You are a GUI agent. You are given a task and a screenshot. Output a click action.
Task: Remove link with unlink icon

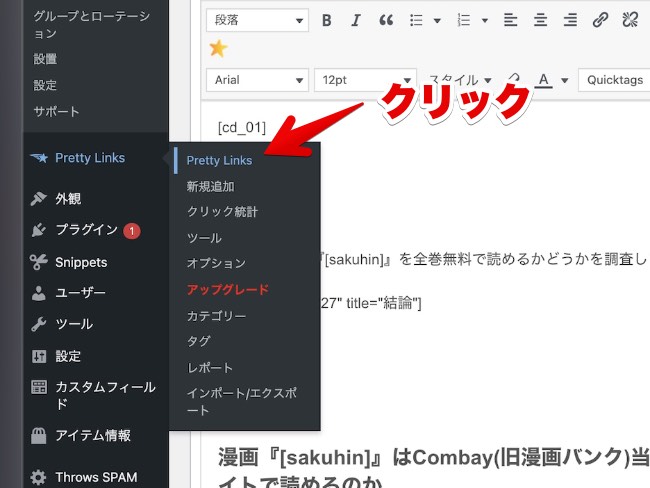coord(630,20)
